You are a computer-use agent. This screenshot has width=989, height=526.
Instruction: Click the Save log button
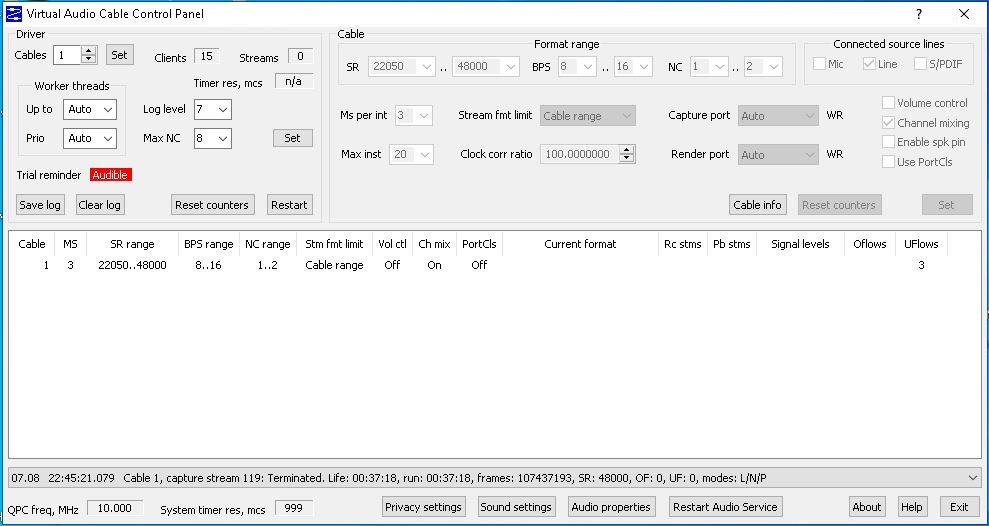[x=40, y=205]
